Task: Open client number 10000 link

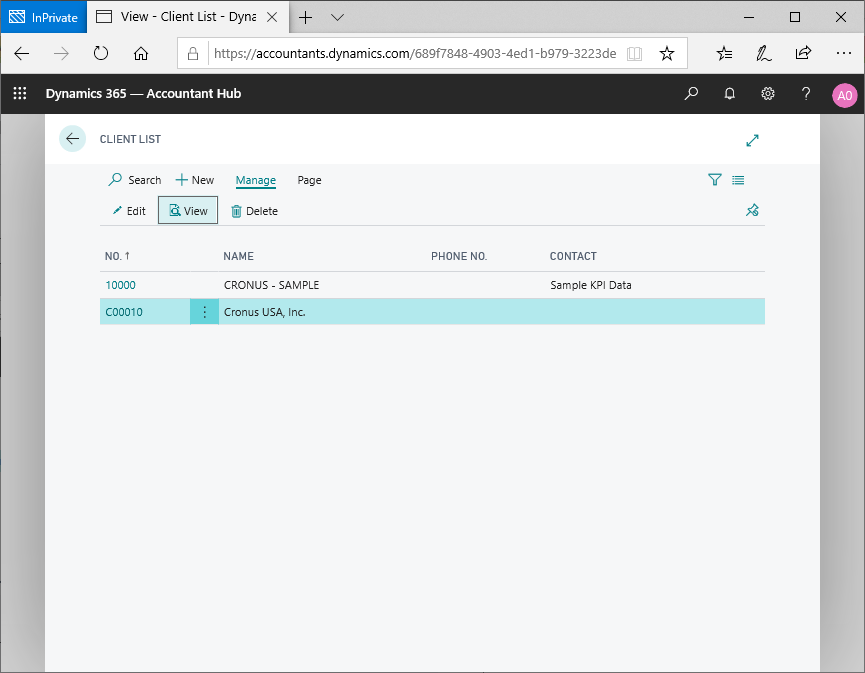Action: tap(120, 285)
